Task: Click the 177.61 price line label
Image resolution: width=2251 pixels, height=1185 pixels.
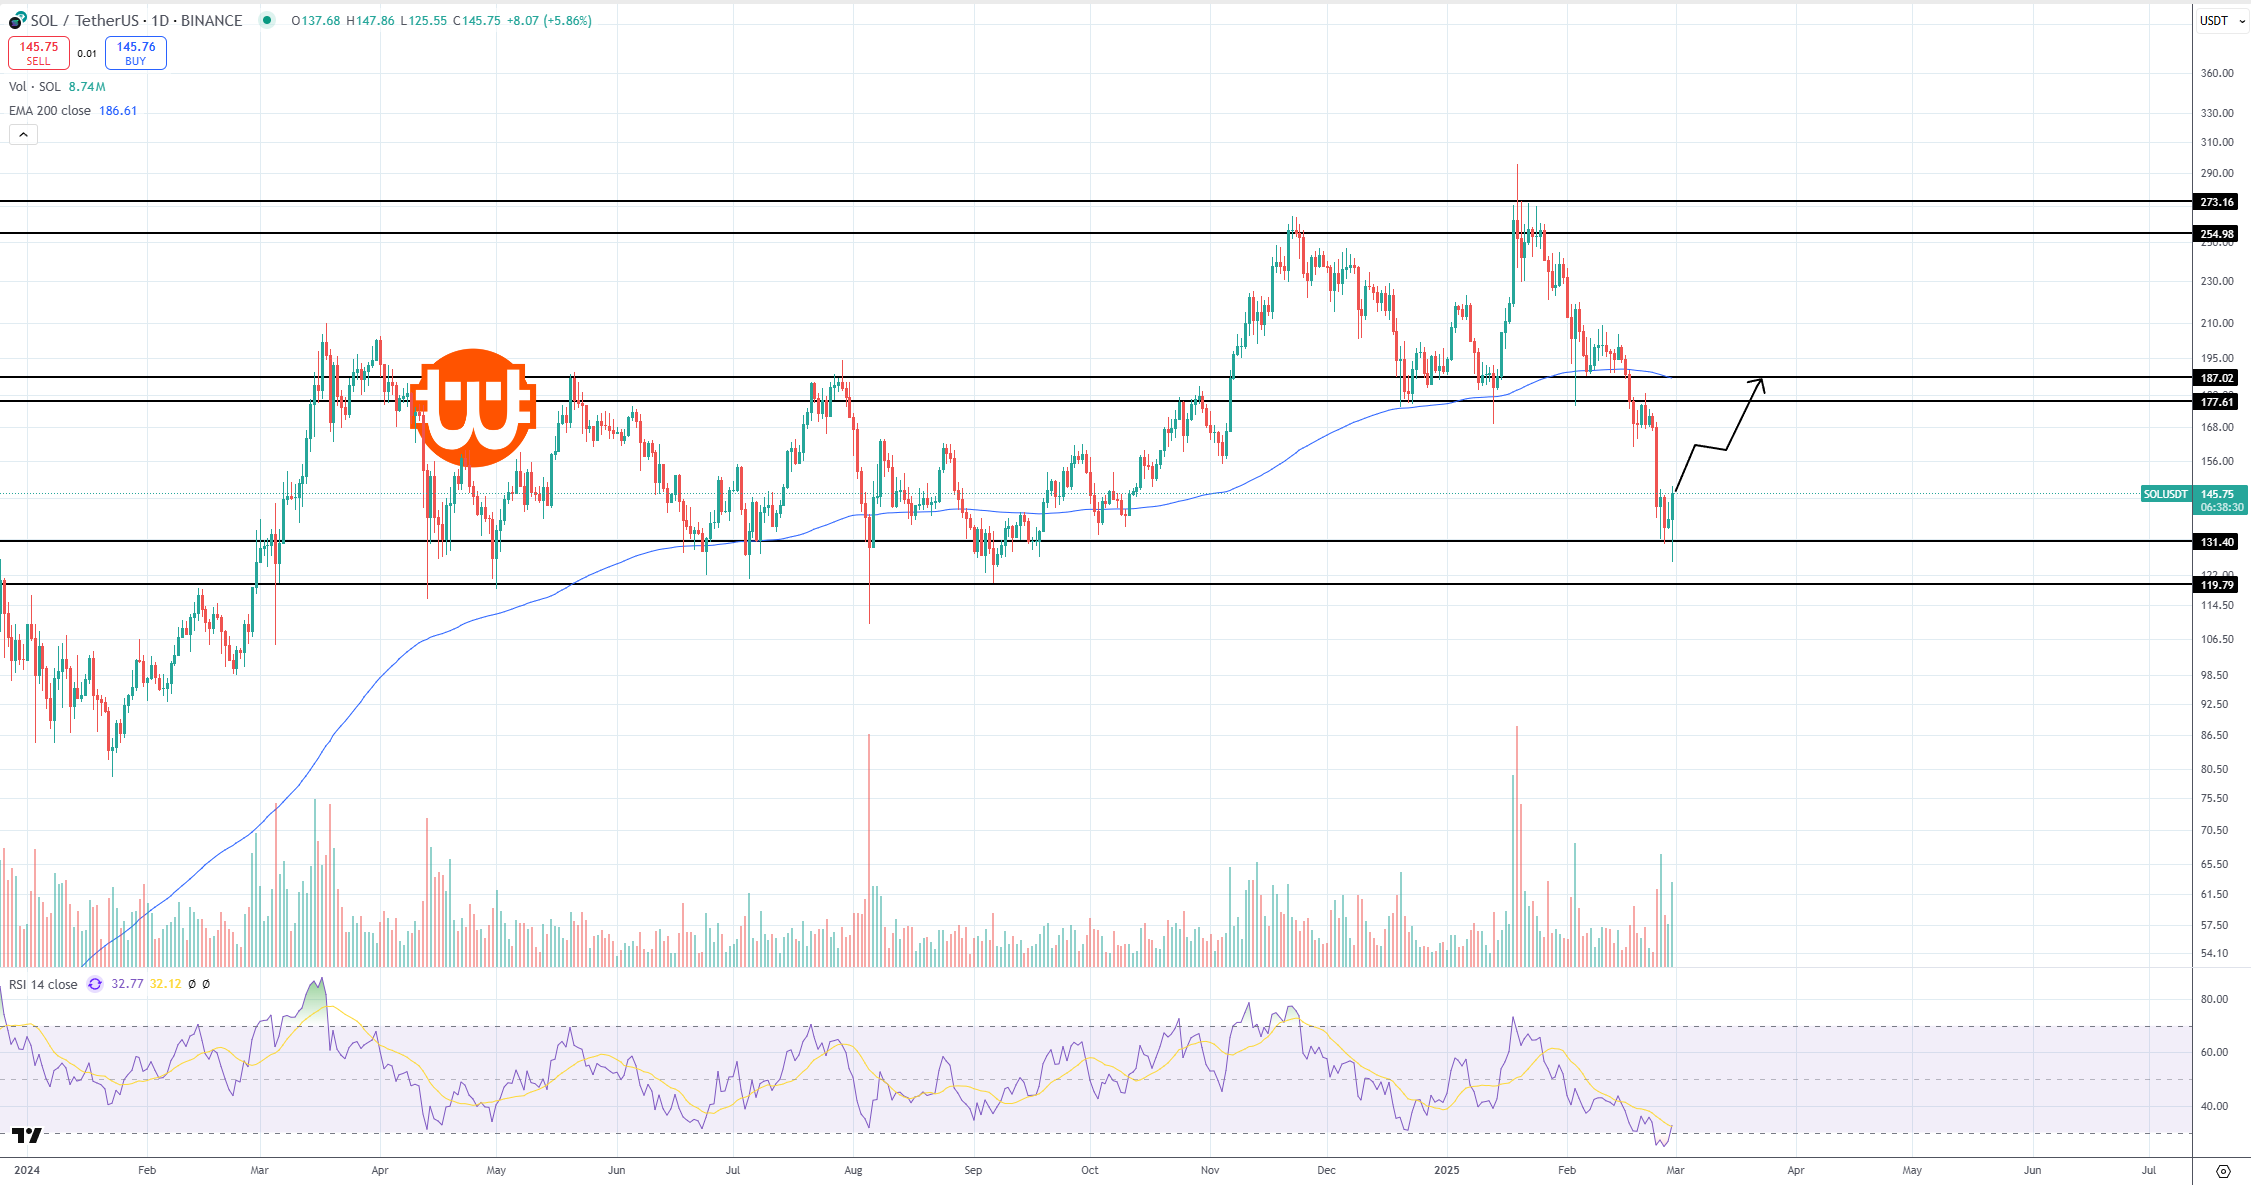Action: point(2217,402)
